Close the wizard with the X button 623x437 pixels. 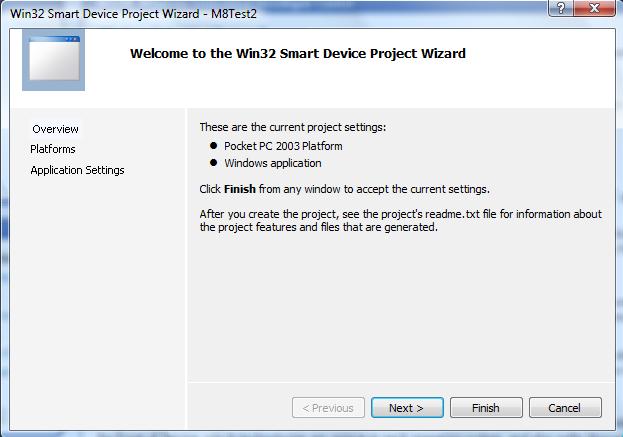pos(594,8)
